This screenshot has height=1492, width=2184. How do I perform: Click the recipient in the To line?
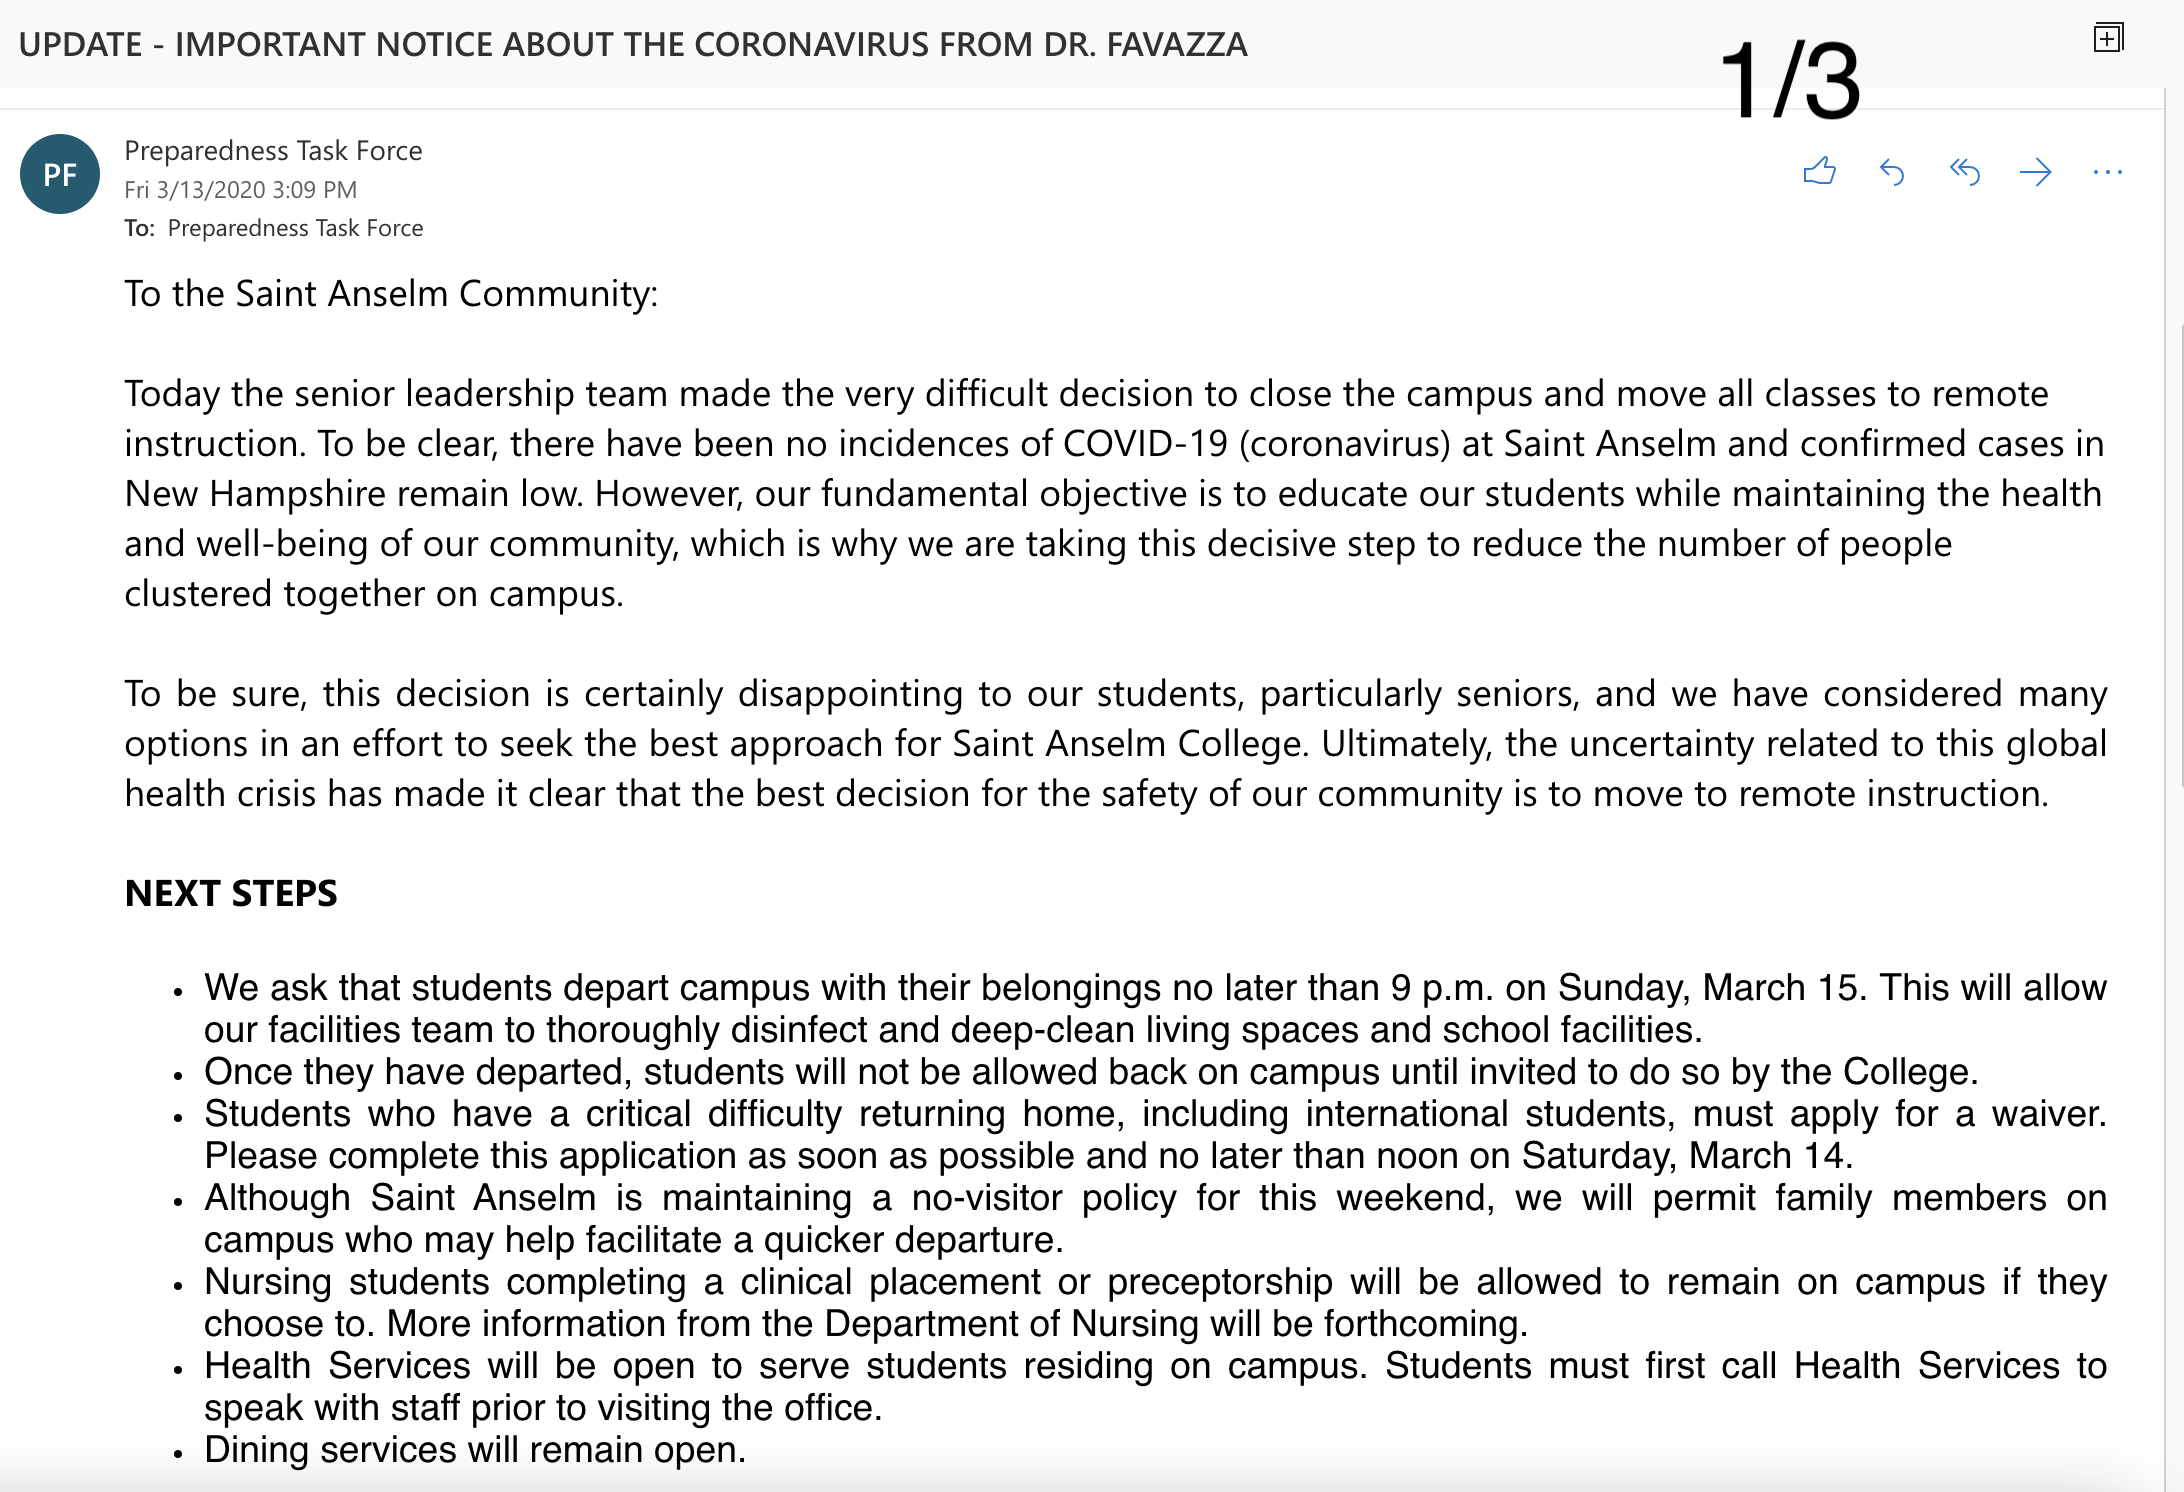click(x=295, y=228)
